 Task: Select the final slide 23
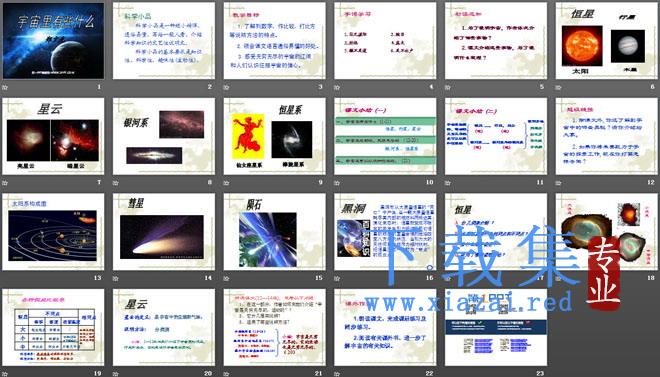pos(496,327)
